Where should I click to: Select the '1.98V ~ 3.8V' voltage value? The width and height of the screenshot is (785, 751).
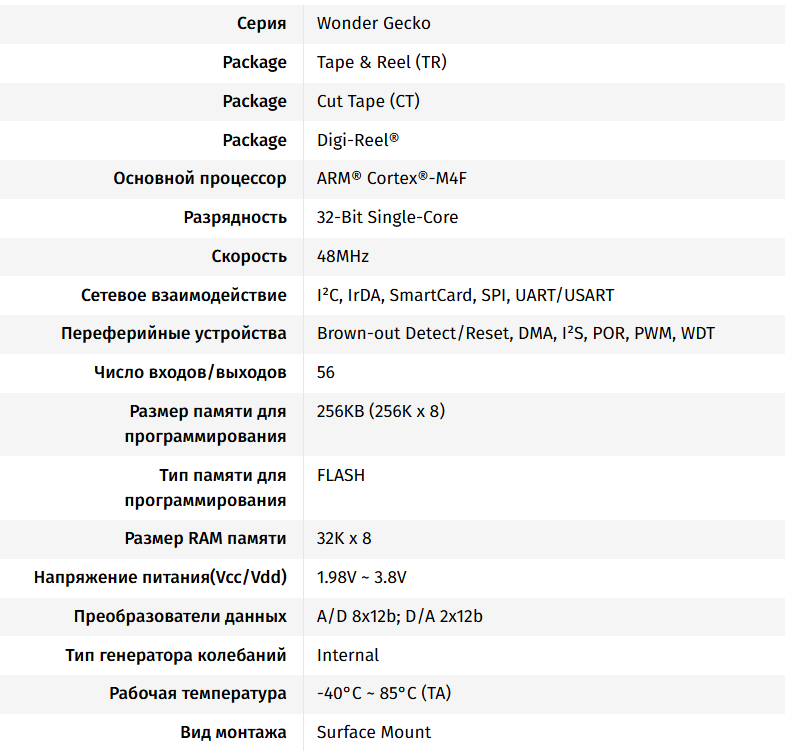(361, 577)
